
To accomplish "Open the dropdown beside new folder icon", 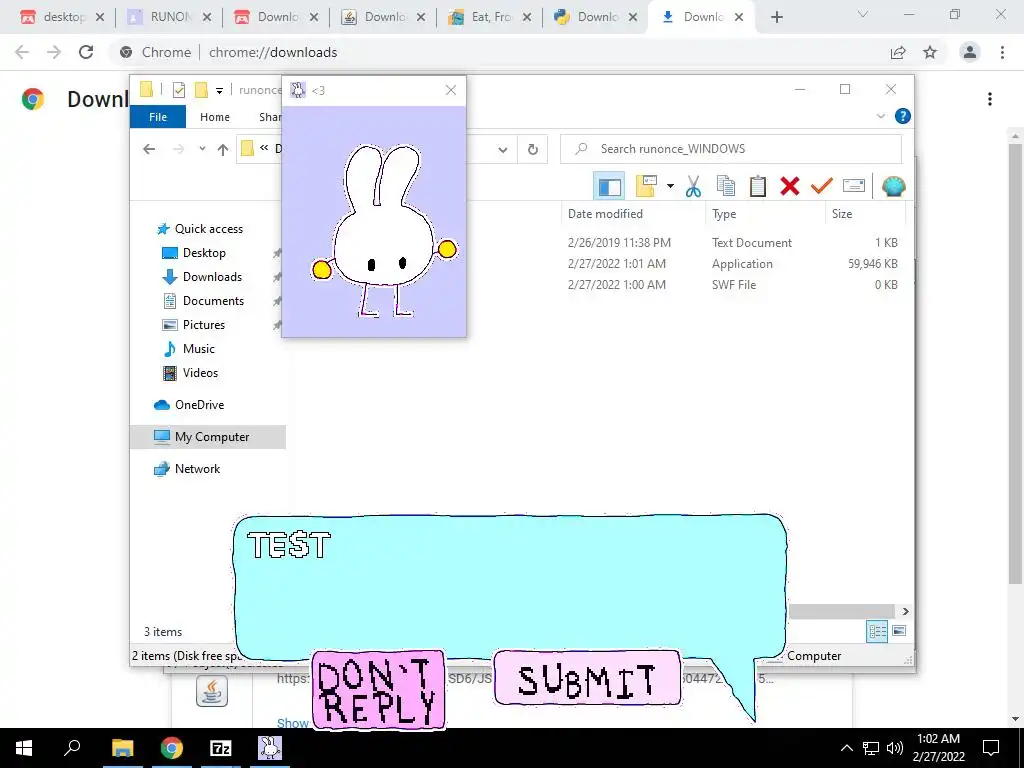I will (x=670, y=186).
